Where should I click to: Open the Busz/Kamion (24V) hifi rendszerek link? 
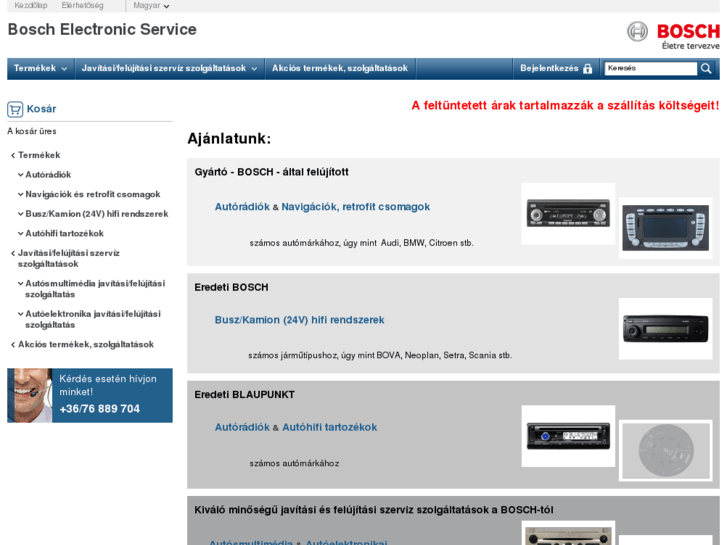click(x=300, y=320)
